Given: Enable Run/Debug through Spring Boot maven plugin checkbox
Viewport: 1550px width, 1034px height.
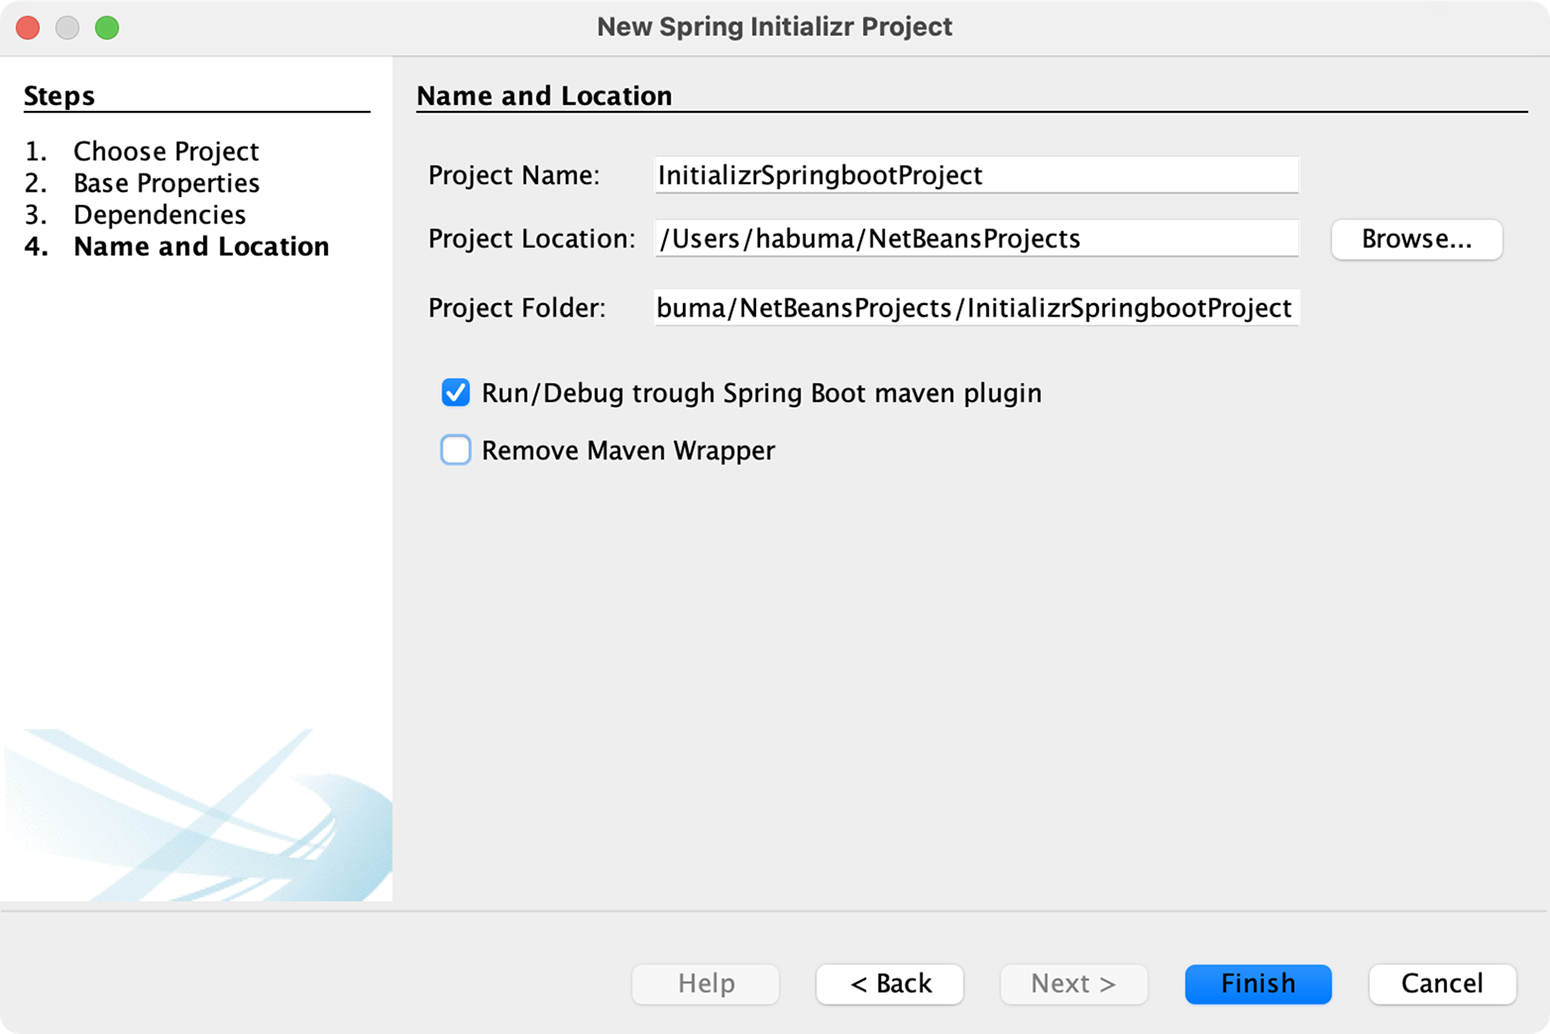Looking at the screenshot, I should click(456, 393).
